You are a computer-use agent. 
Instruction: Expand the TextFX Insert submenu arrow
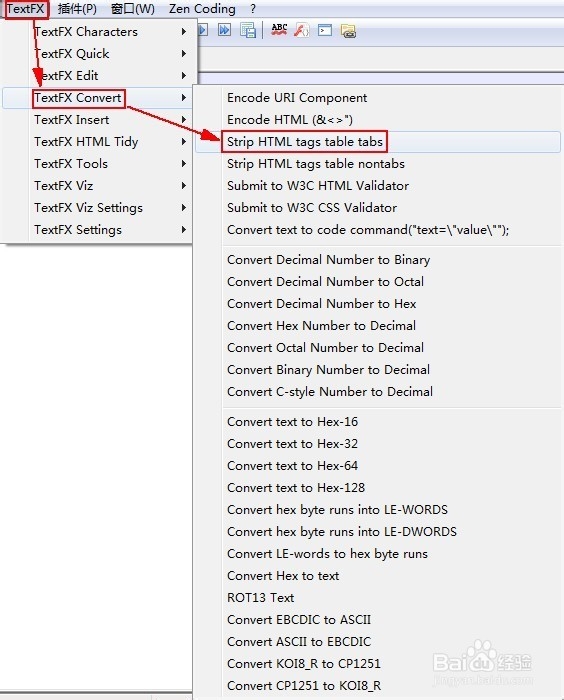point(184,120)
